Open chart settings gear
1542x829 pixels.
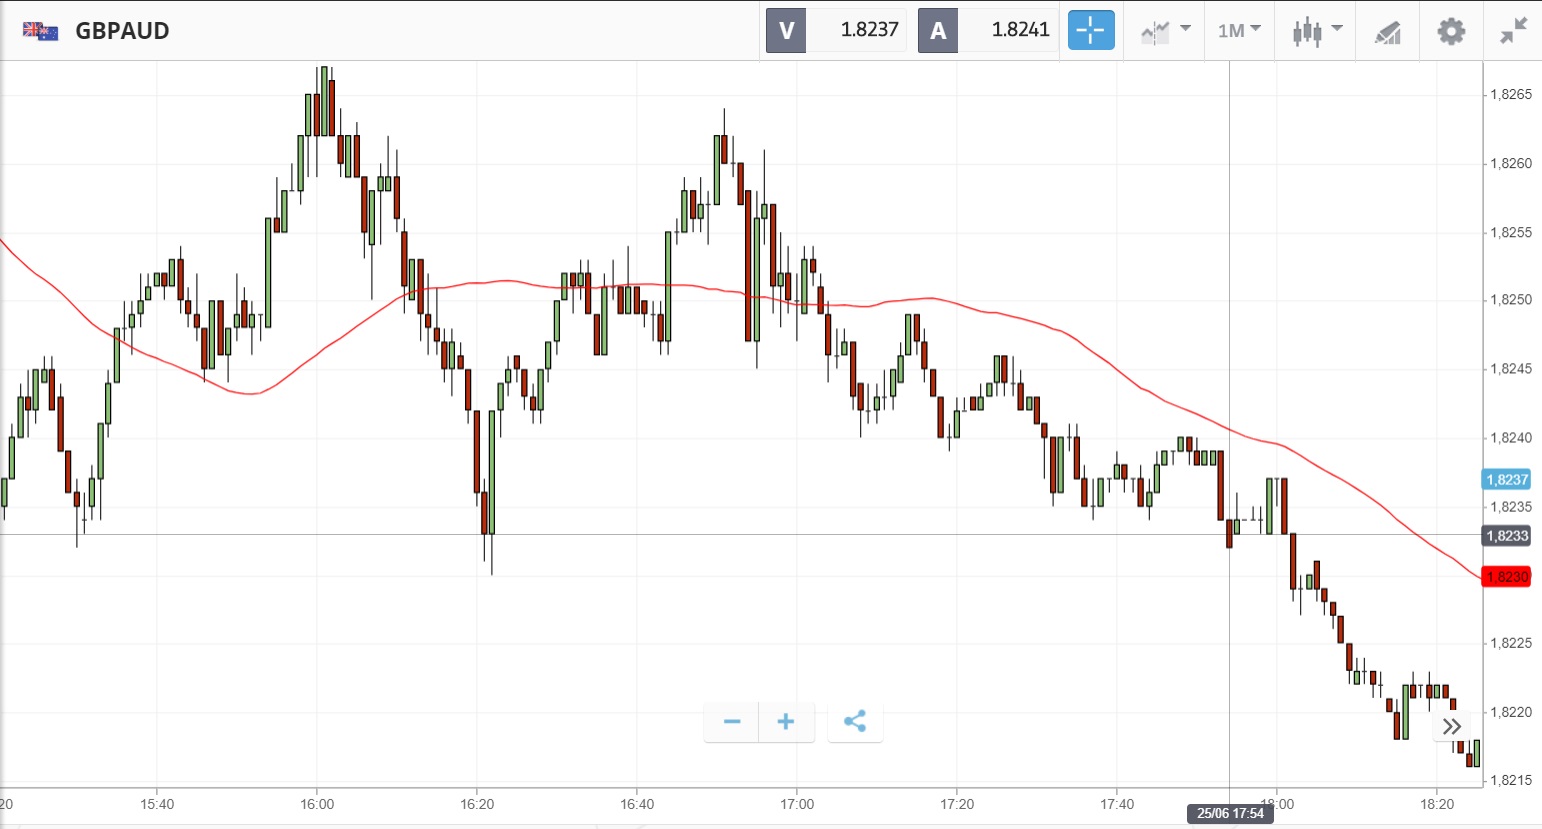(x=1451, y=31)
